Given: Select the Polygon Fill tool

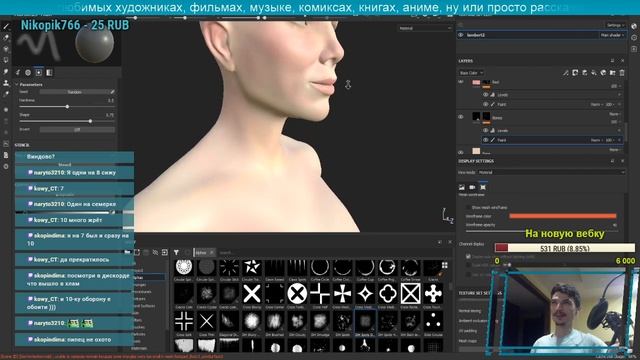Looking at the screenshot, I should 6,60.
